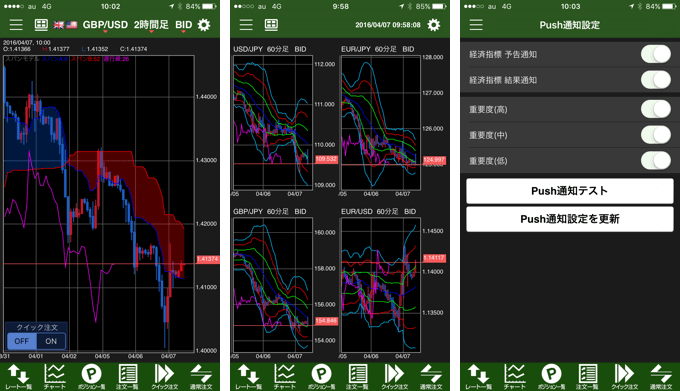Select the EUR/USD 60分足 chart
This screenshot has height=391, width=680.
click(381, 285)
